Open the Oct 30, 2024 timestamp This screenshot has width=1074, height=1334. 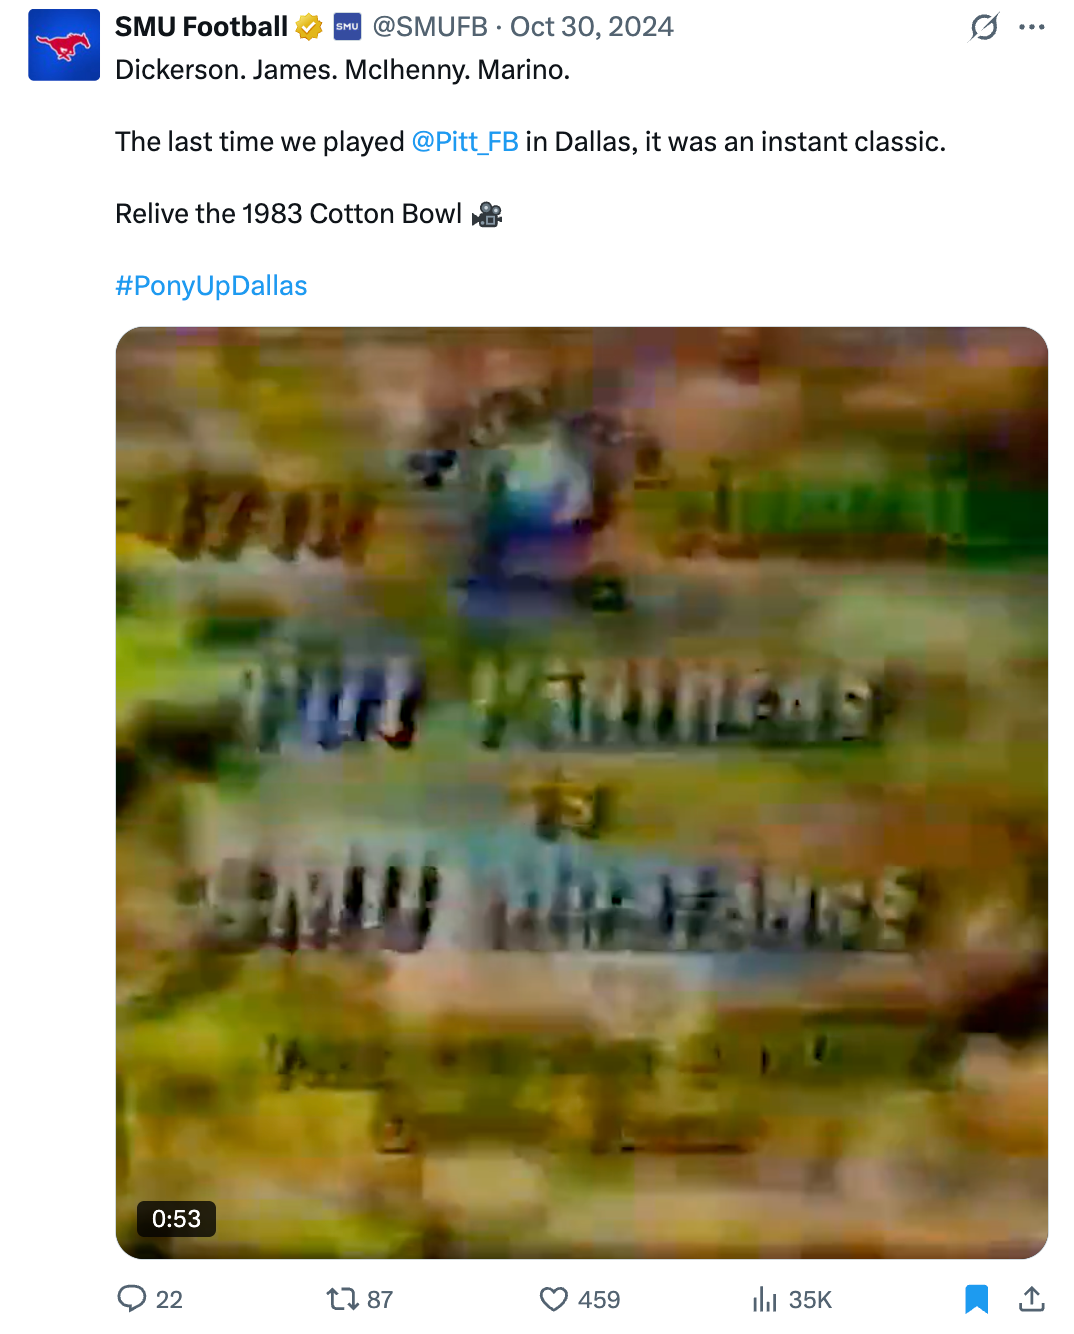(592, 27)
